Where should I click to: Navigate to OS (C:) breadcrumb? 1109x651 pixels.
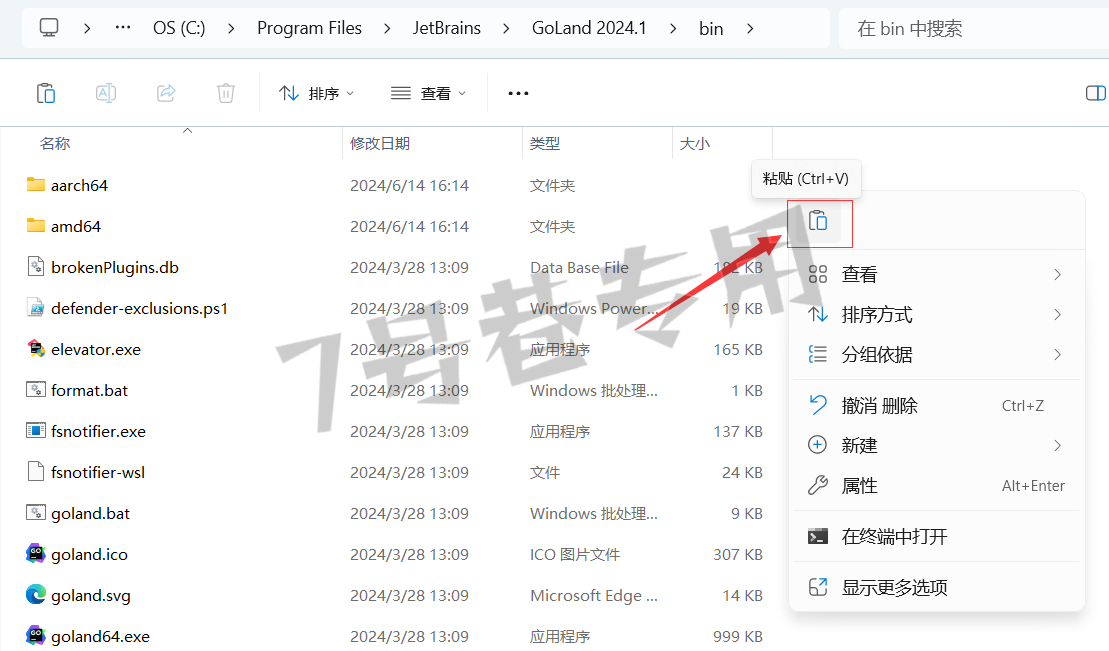(x=179, y=28)
